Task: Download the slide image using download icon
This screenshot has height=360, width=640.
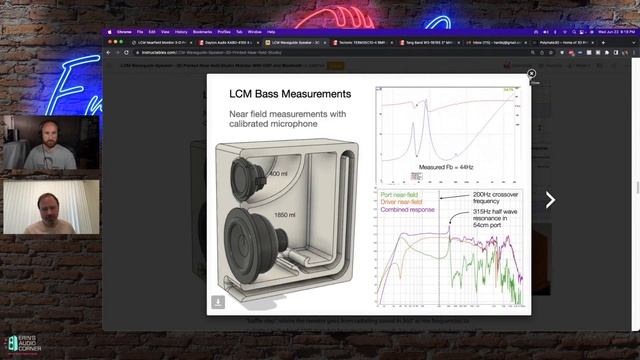Action: point(218,302)
